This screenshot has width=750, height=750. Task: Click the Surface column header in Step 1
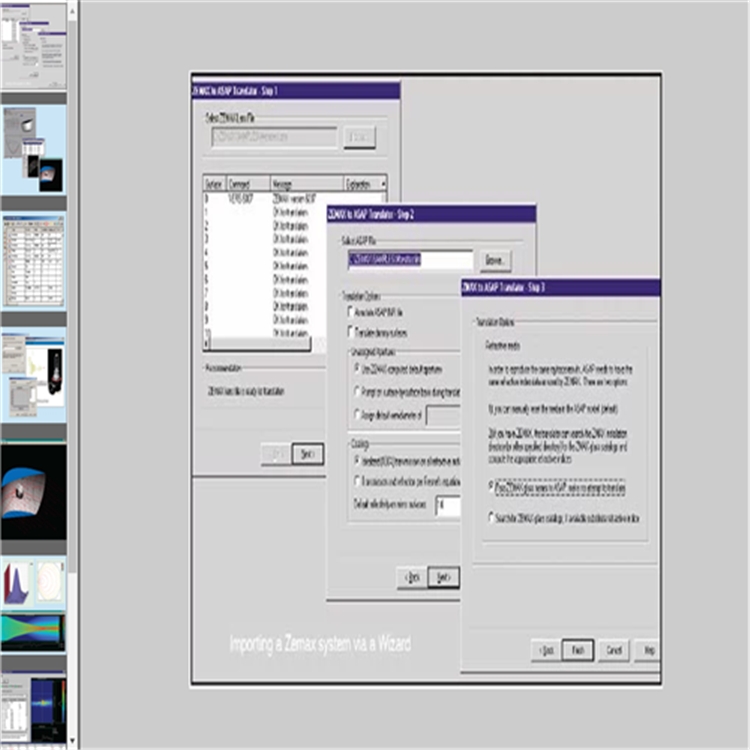(215, 184)
